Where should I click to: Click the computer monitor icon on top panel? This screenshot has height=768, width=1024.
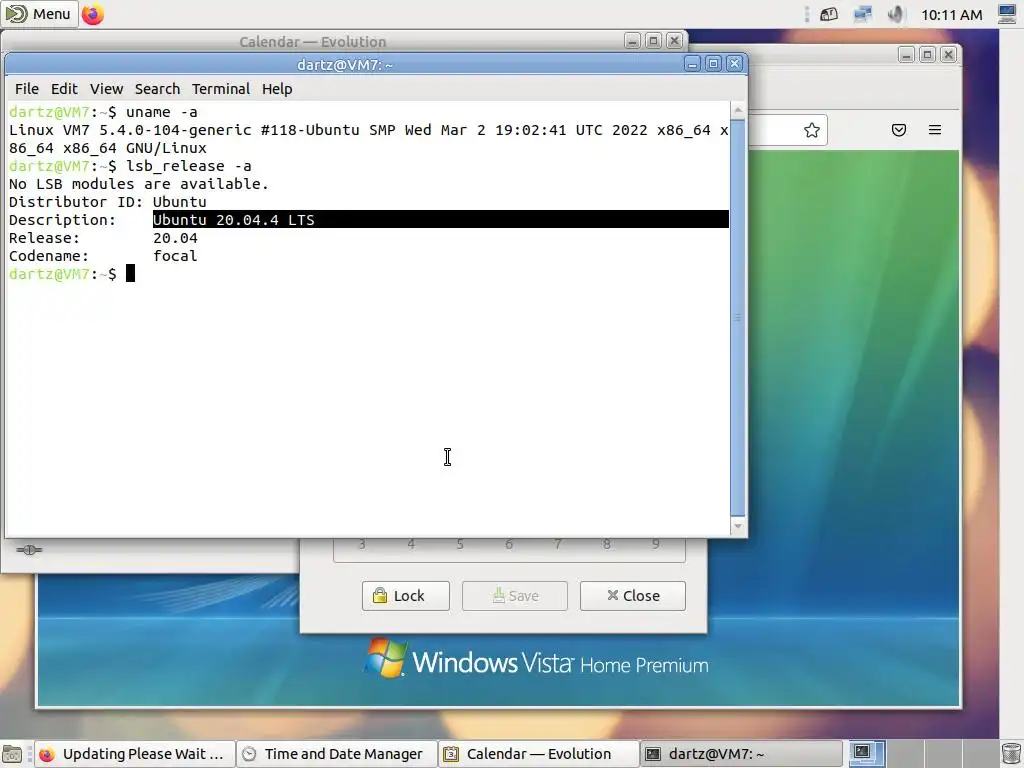pos(1008,14)
